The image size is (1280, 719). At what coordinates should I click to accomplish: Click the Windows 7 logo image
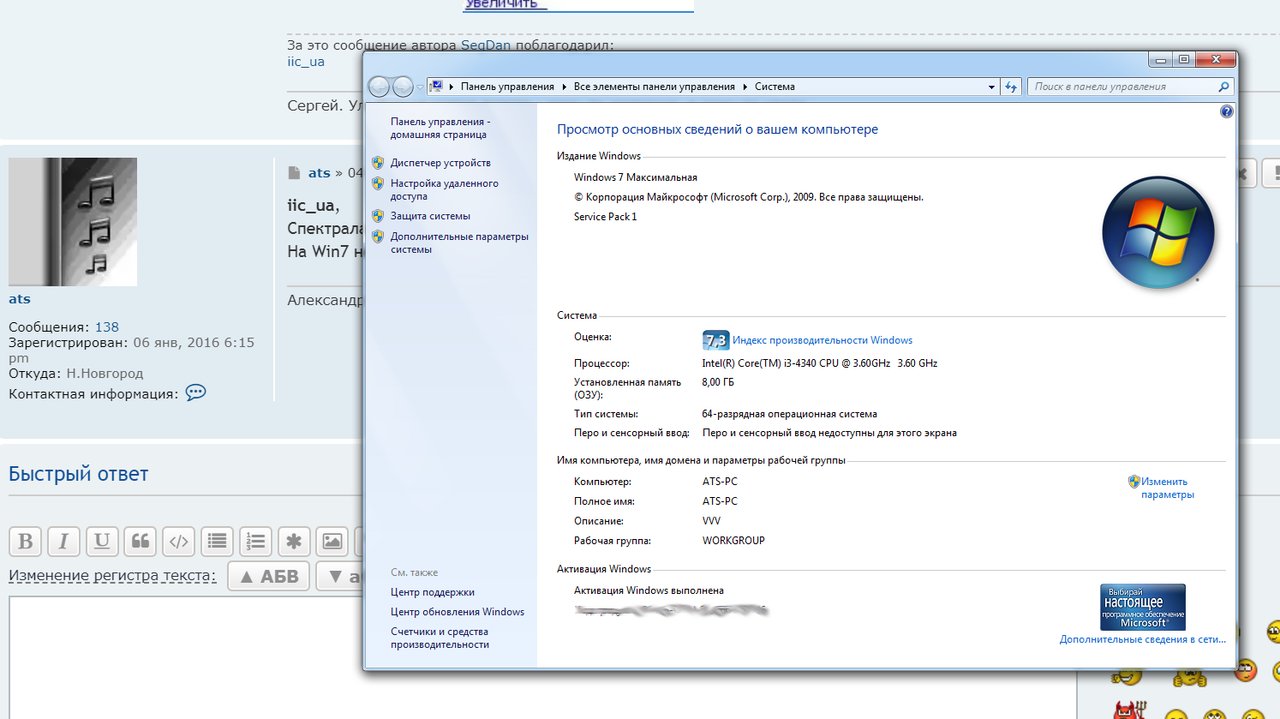tap(1158, 232)
